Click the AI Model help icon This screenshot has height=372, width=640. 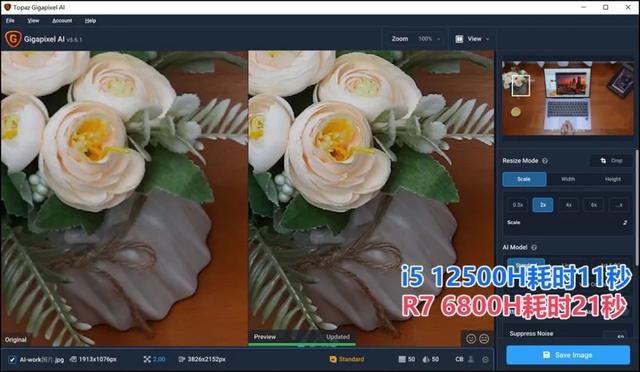(x=534, y=247)
